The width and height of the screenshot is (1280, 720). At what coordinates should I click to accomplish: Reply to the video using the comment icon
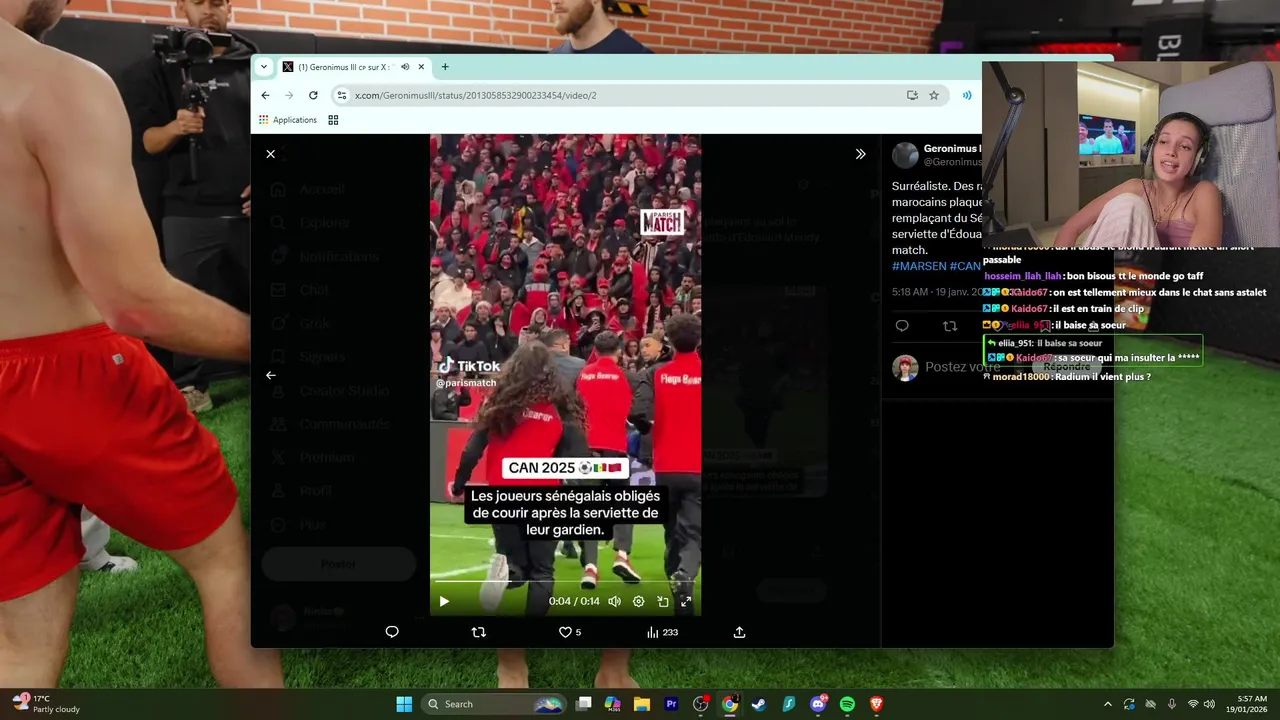392,632
